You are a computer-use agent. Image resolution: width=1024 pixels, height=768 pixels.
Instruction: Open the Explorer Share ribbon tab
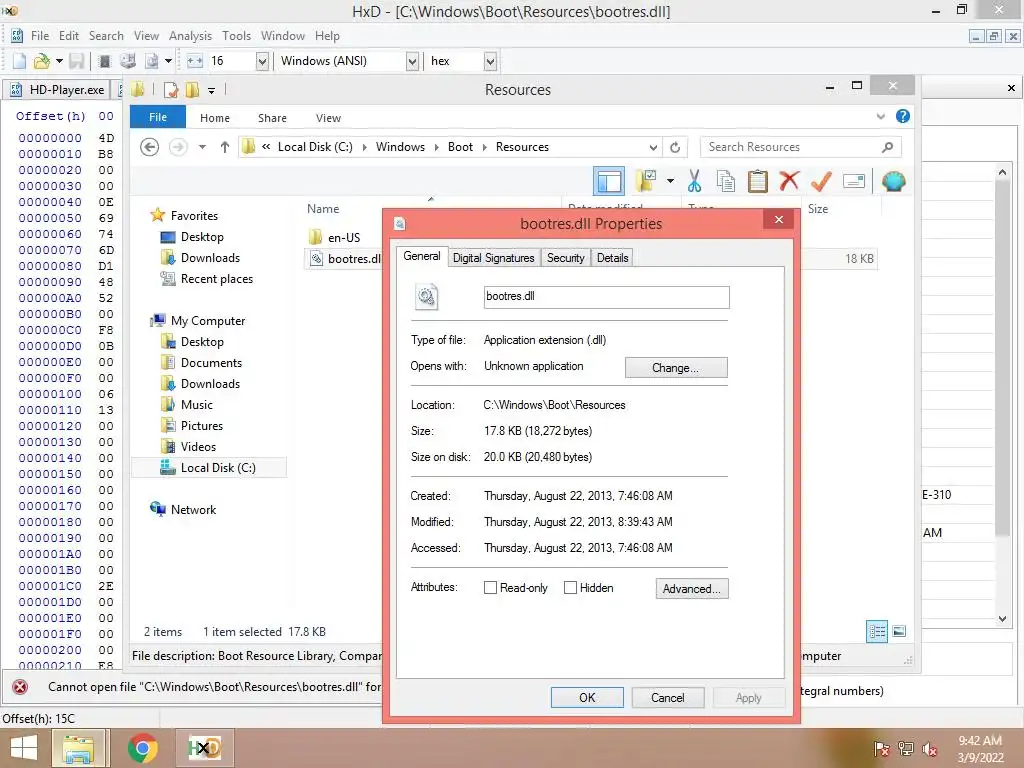[x=272, y=118]
